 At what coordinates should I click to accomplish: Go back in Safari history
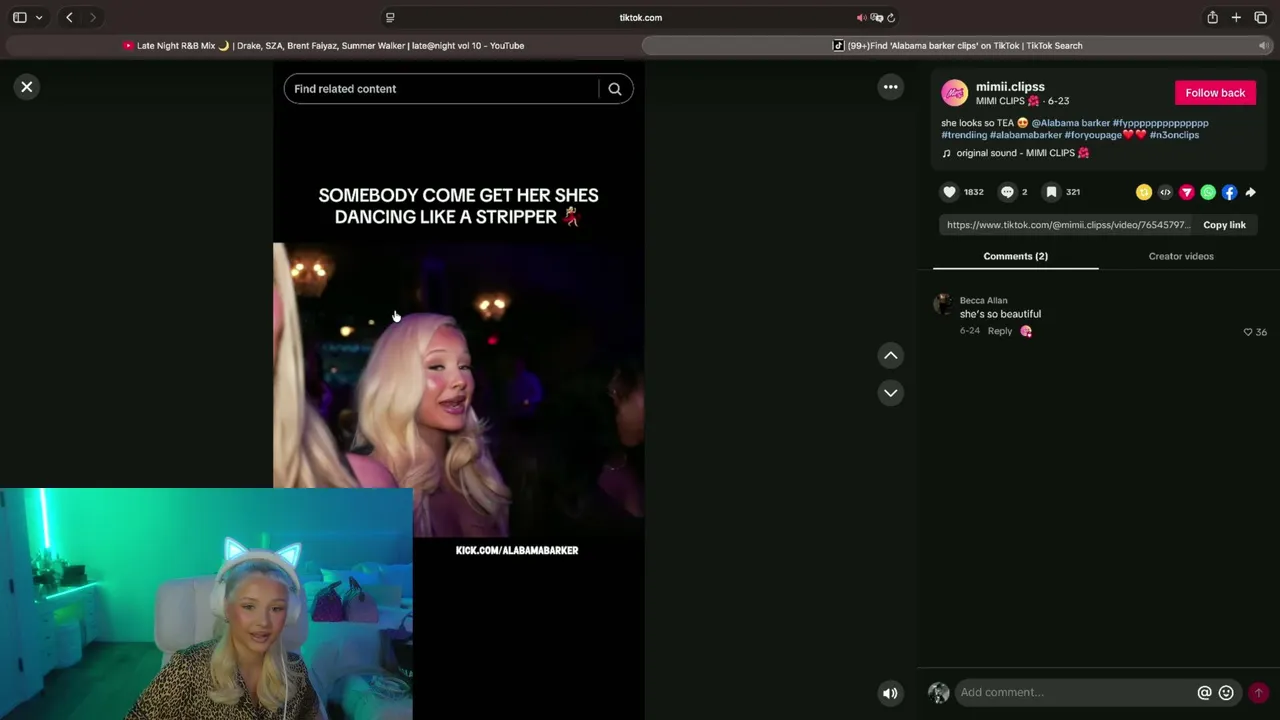(69, 17)
